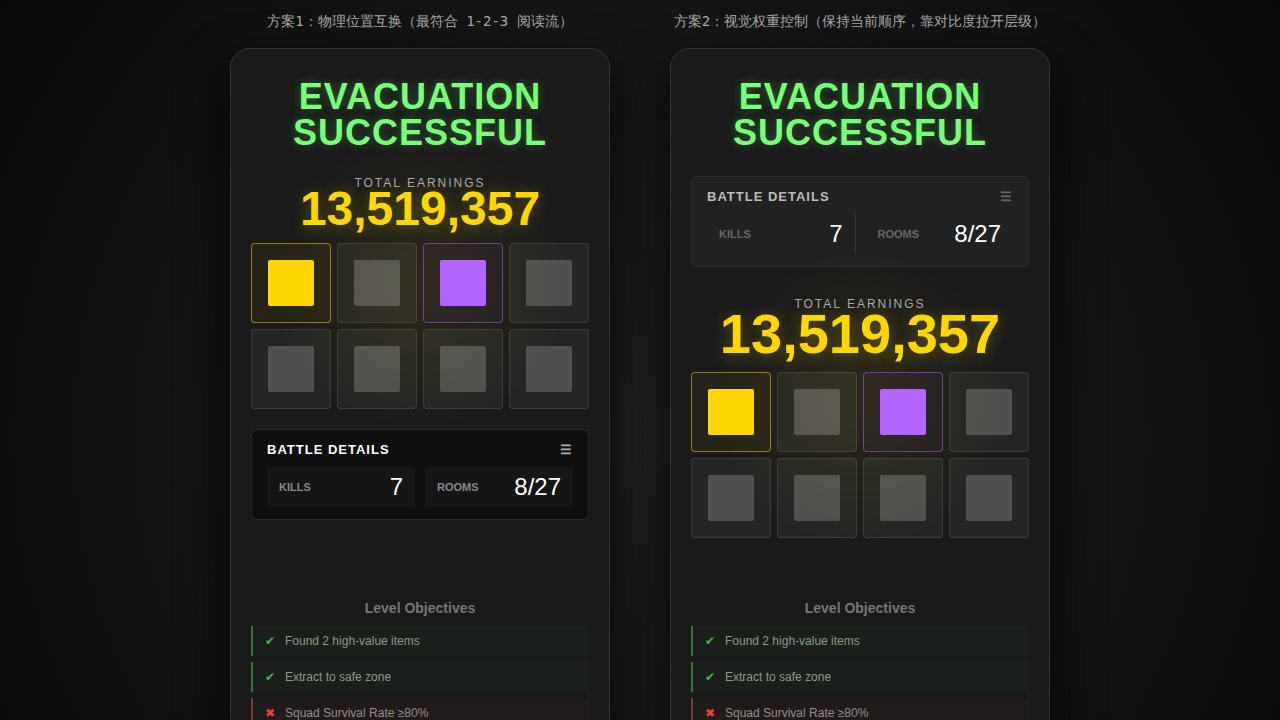Select the gray slot directly below the purple item in 方案1 card
The height and width of the screenshot is (720, 1280).
[x=463, y=369]
